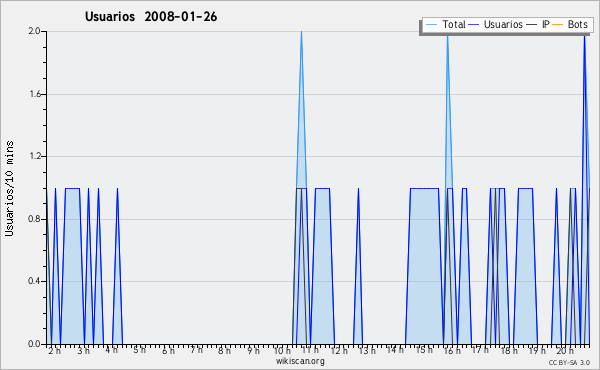Click the '13 h' x-axis label
The height and width of the screenshot is (370, 600).
coord(367,351)
